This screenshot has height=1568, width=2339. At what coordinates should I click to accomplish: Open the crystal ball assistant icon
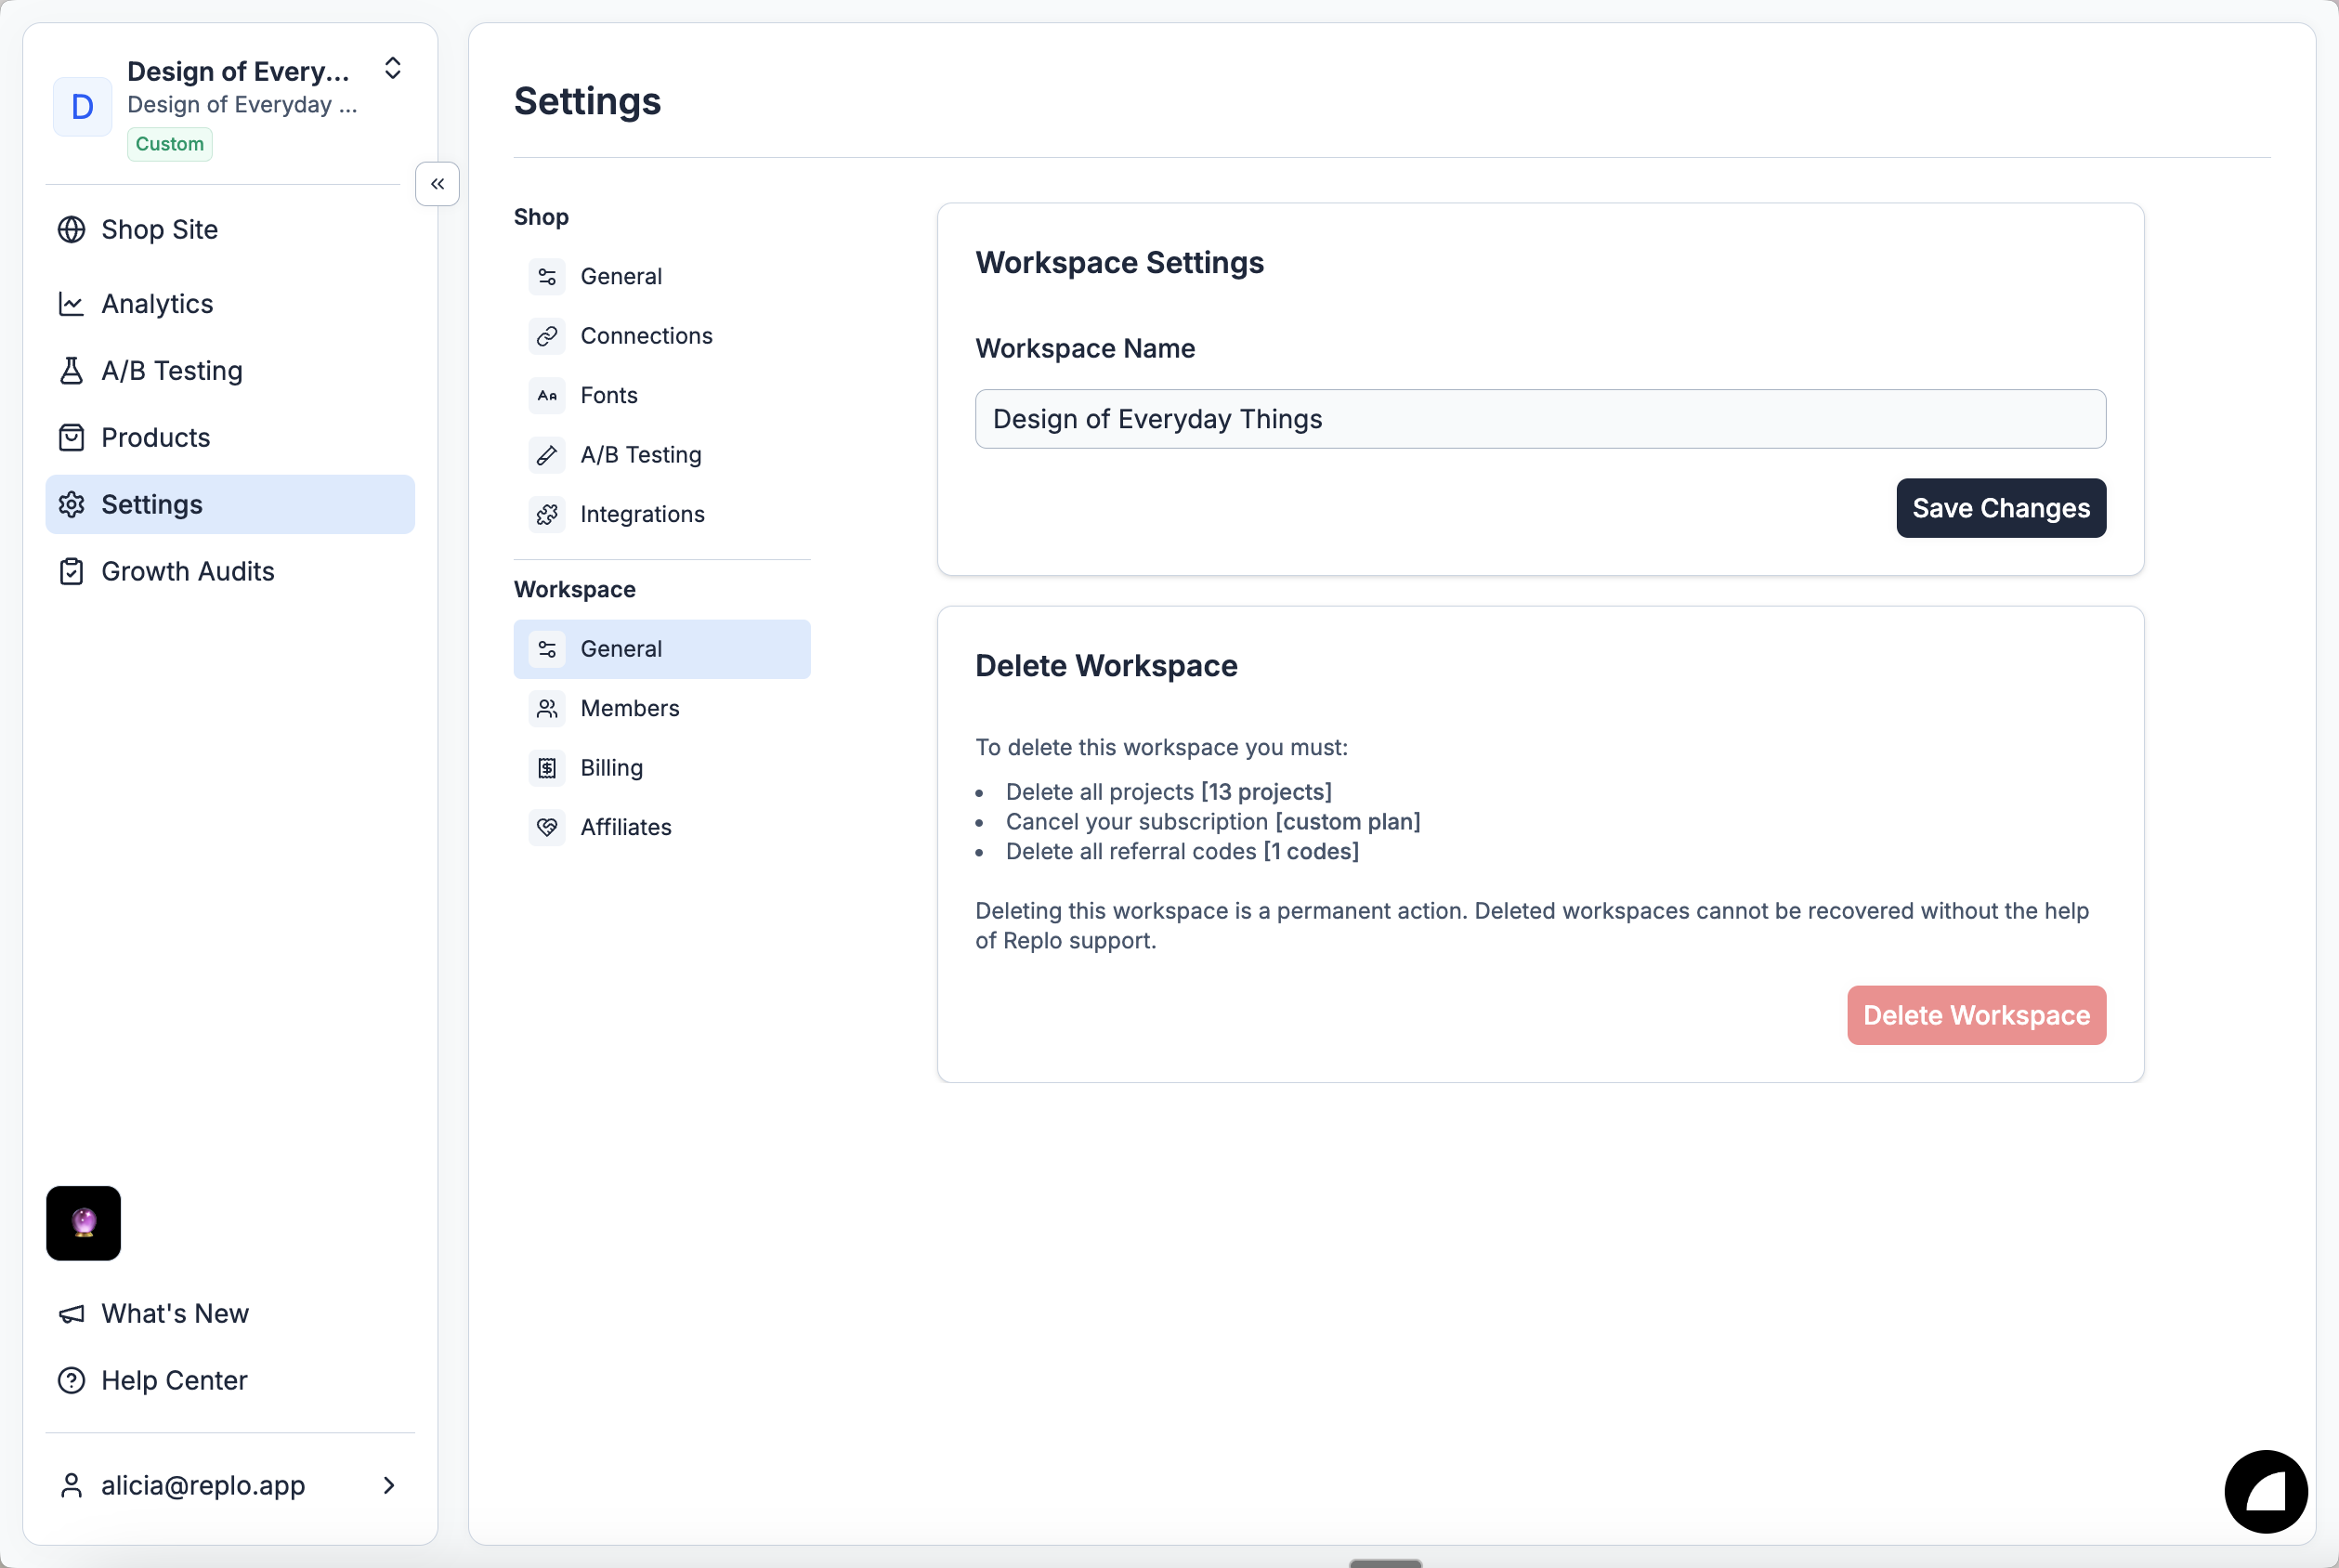click(83, 1223)
